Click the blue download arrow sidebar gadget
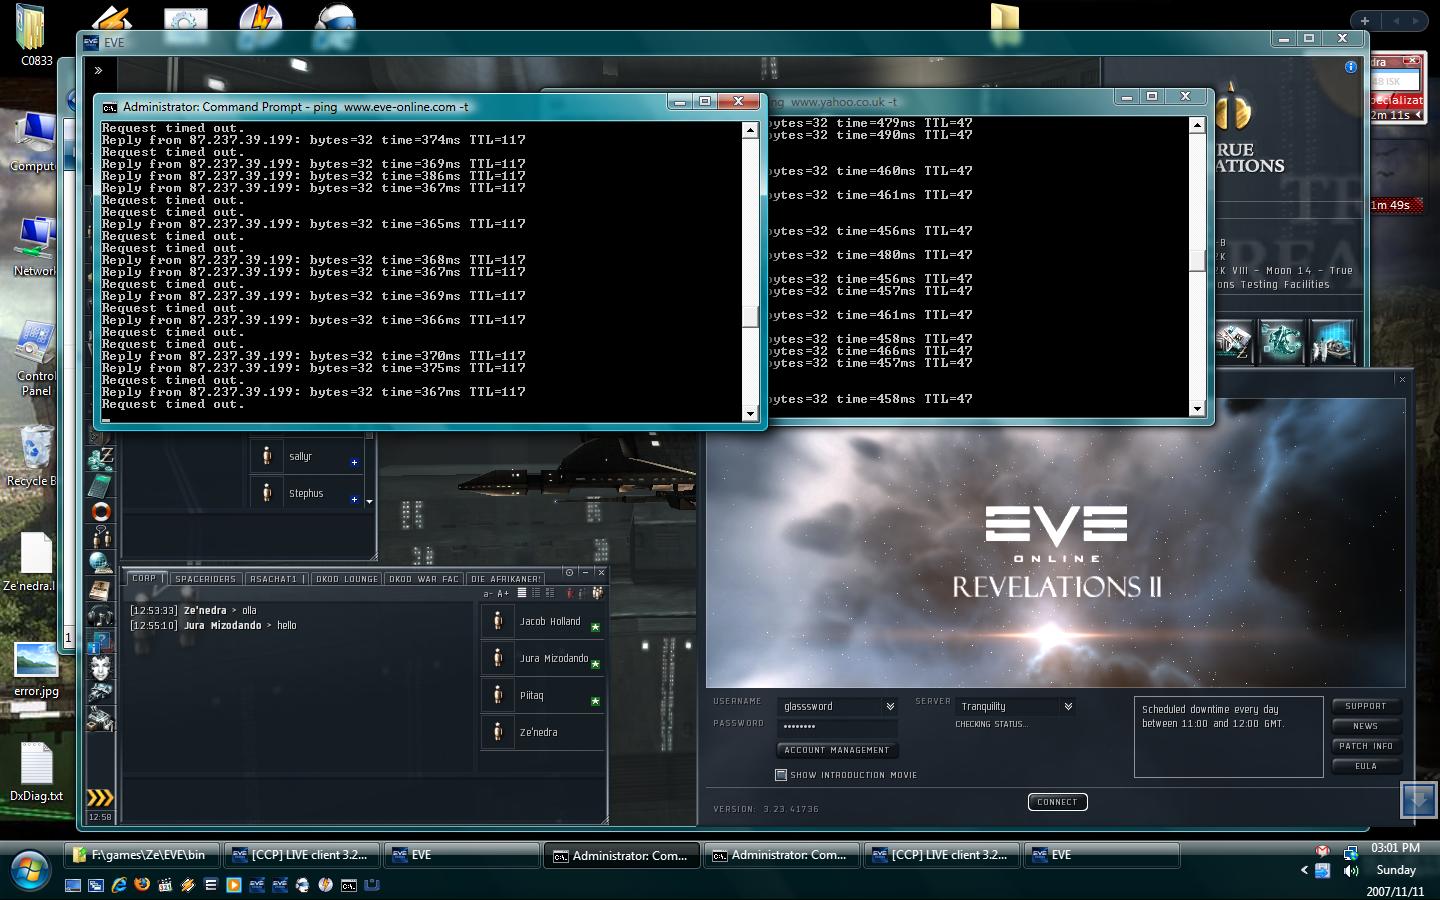The width and height of the screenshot is (1440, 900). pos(1419,799)
